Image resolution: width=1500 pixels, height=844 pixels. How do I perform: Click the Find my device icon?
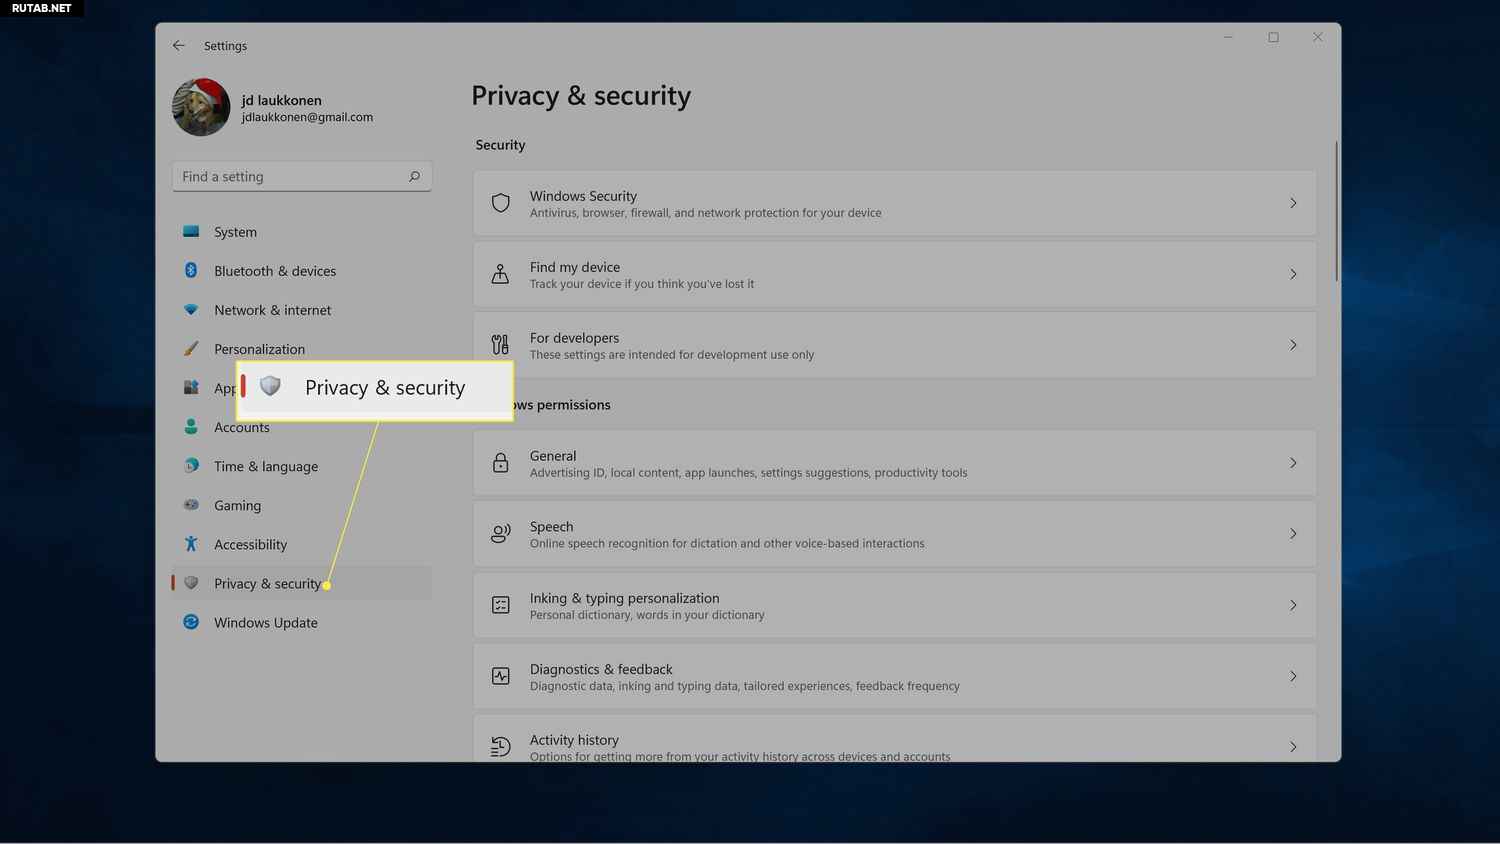pyautogui.click(x=501, y=274)
